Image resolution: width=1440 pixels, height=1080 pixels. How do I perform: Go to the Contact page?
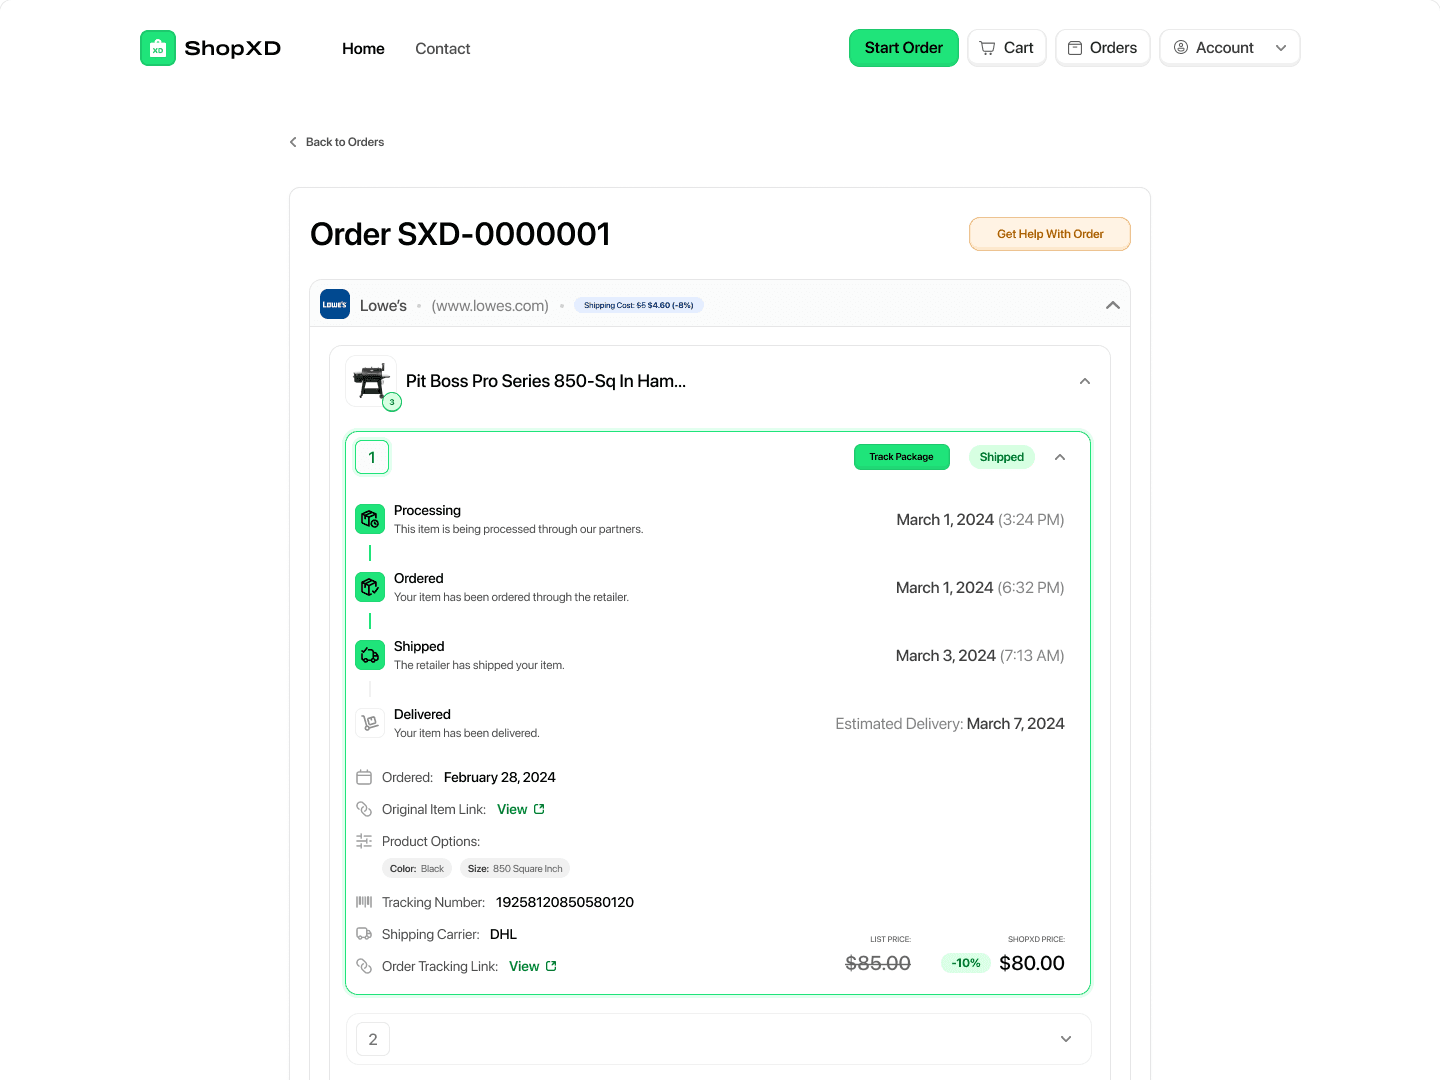tap(443, 48)
